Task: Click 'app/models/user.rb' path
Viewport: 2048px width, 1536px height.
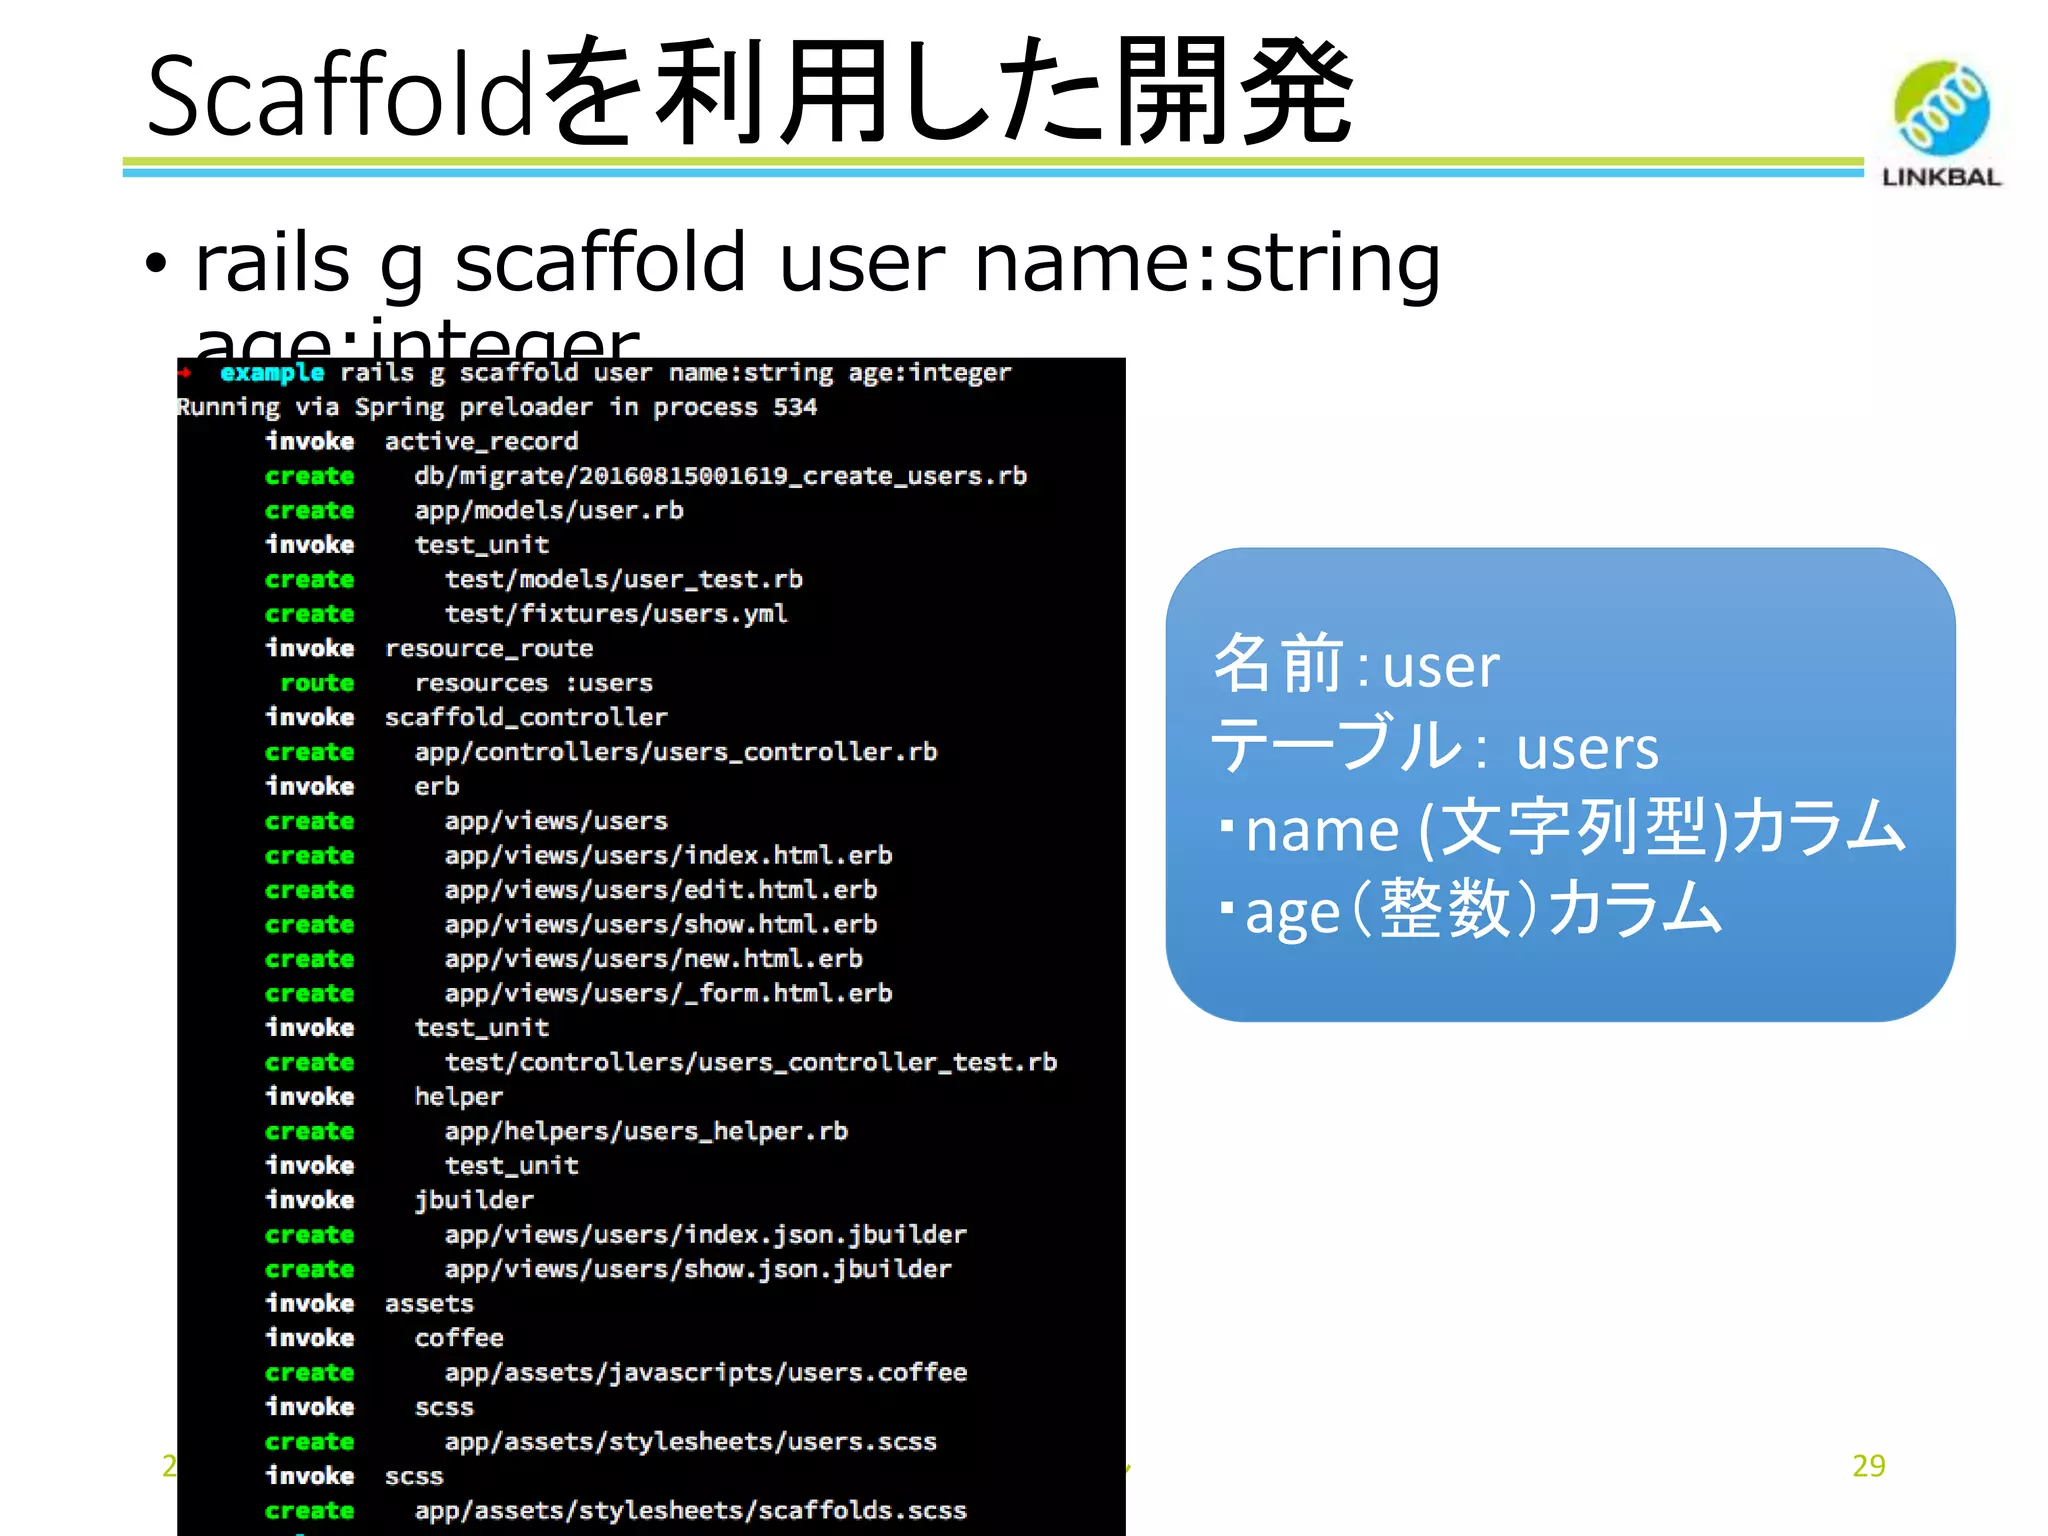Action: (549, 511)
